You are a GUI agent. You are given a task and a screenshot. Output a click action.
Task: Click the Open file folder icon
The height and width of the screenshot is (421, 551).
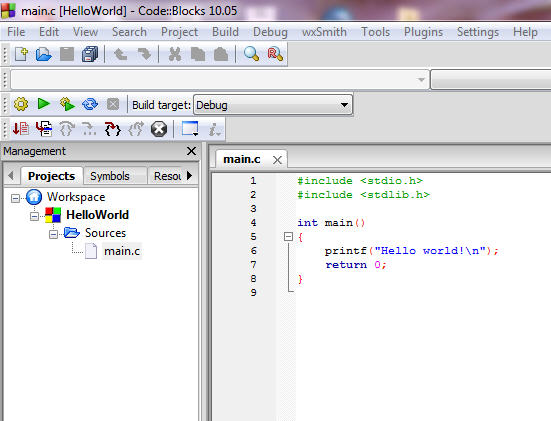(x=44, y=54)
